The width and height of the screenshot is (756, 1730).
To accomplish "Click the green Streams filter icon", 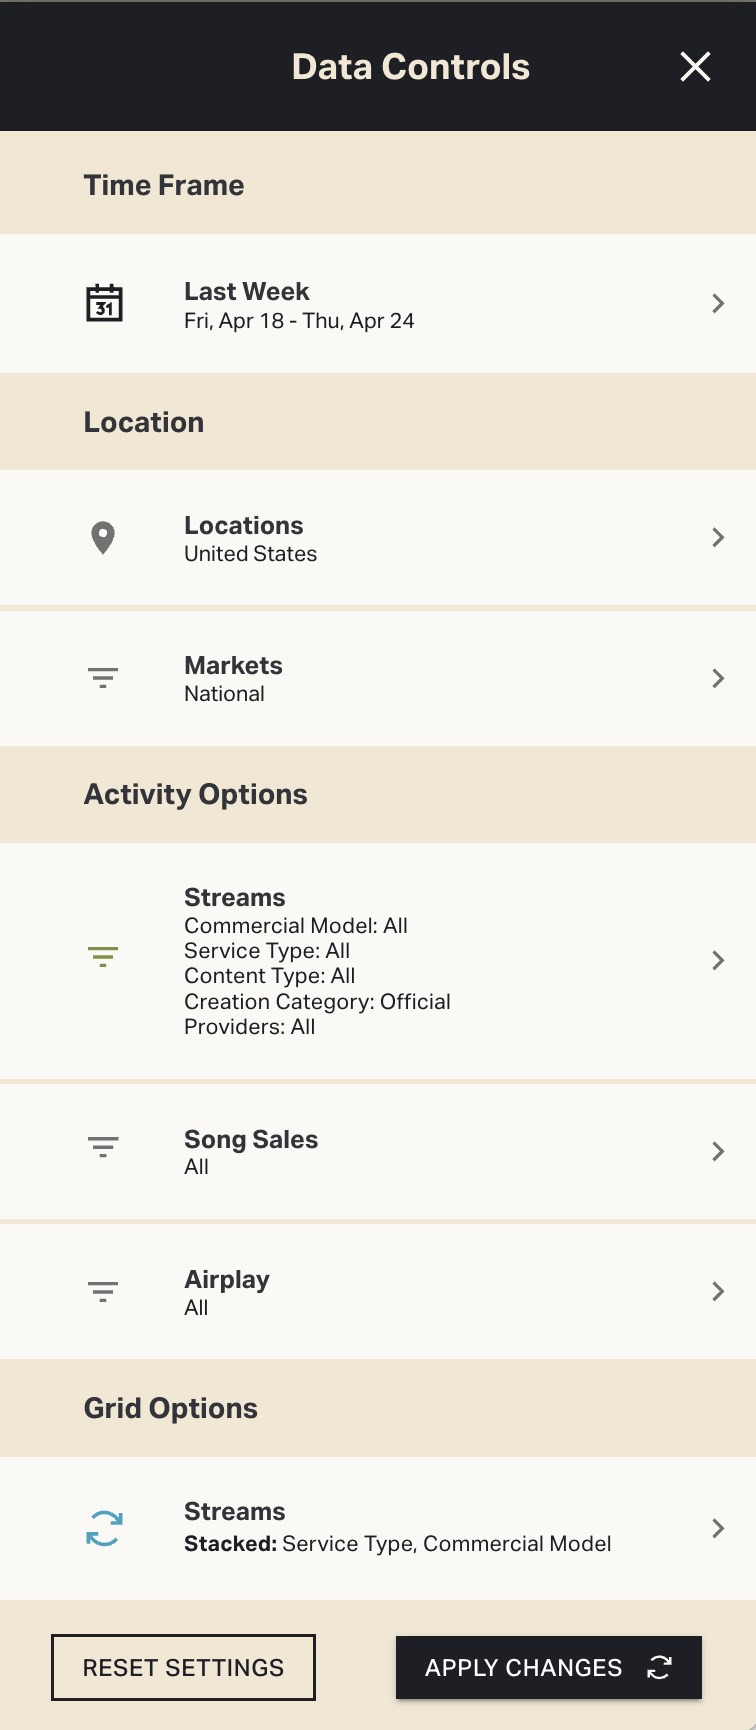I will tap(103, 957).
